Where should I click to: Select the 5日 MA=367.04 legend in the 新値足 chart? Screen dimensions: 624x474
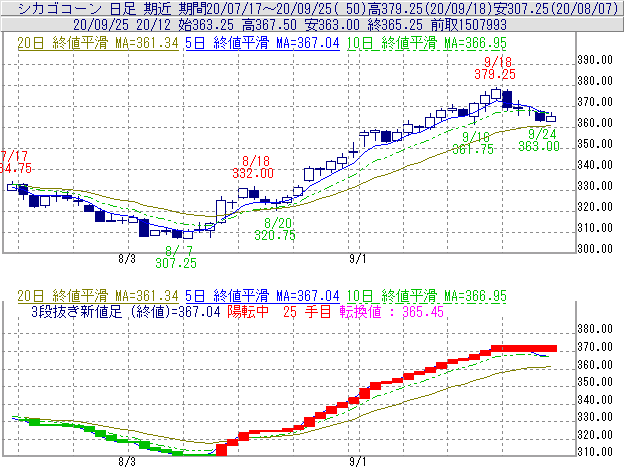(x=263, y=296)
